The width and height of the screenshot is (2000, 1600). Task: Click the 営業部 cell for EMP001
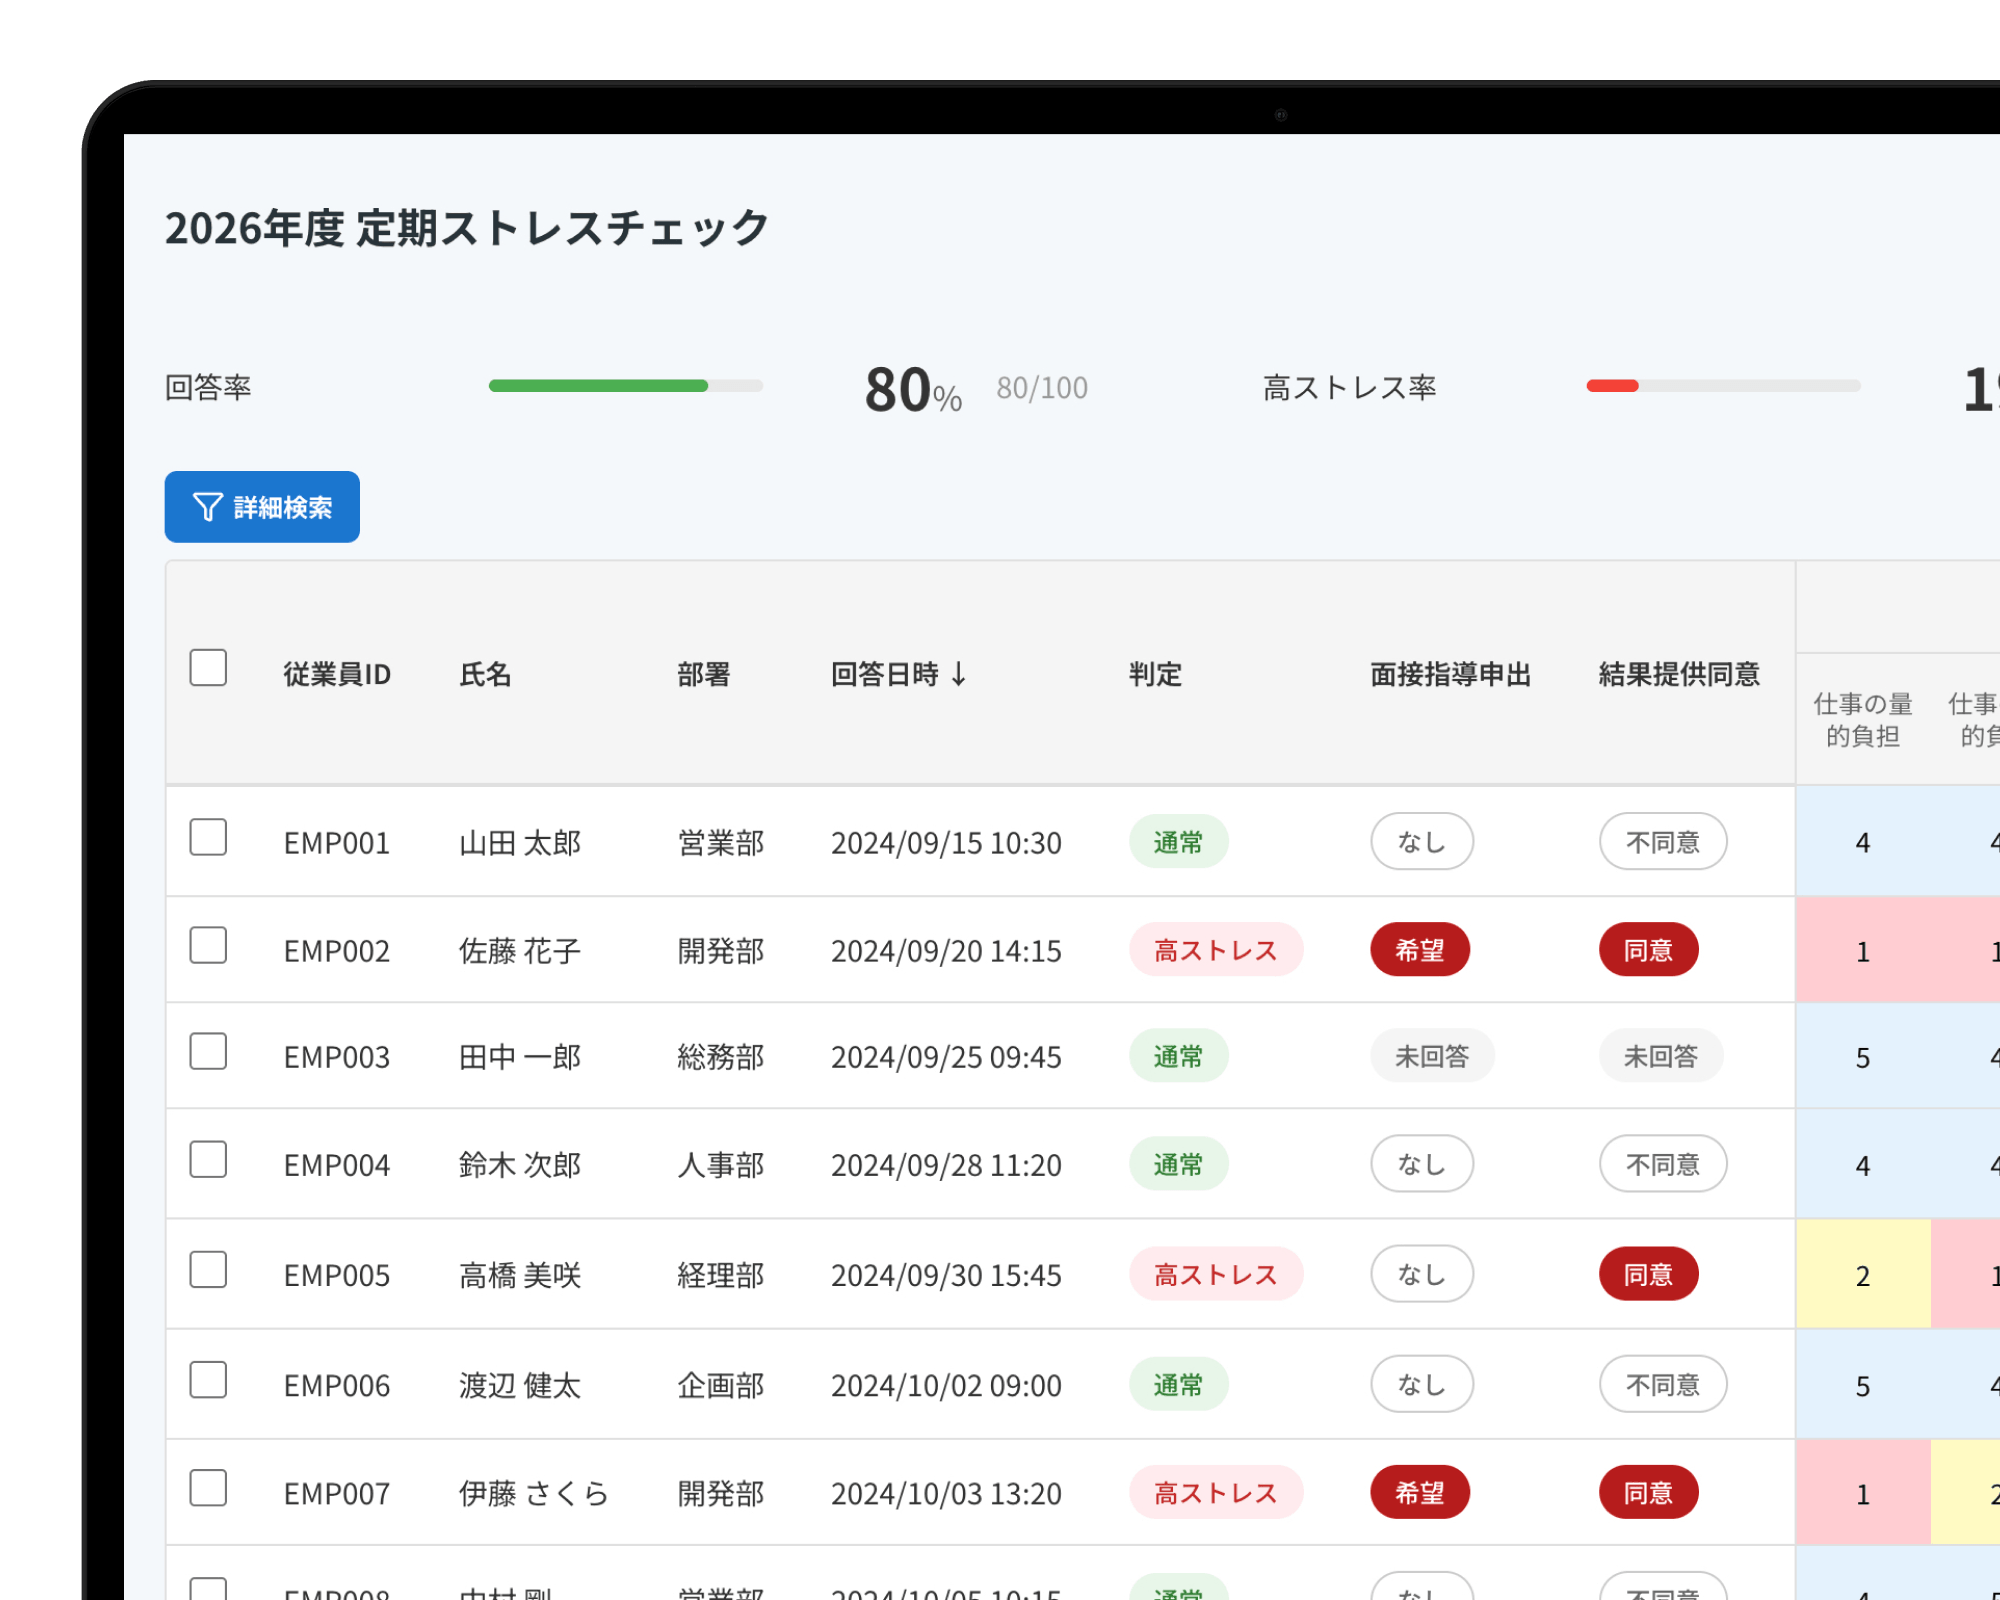tap(721, 843)
